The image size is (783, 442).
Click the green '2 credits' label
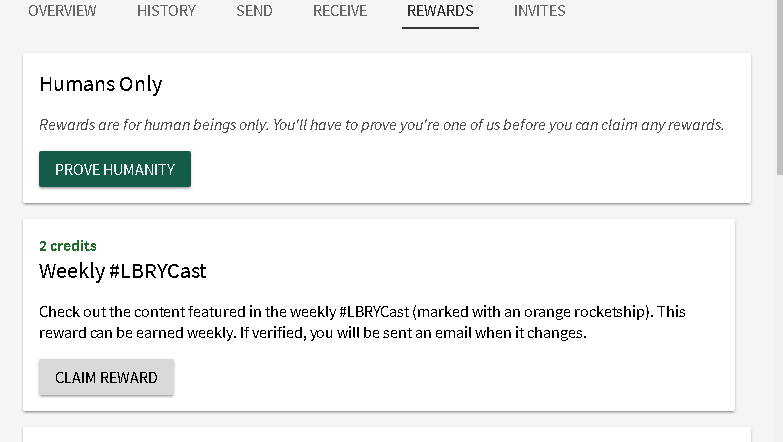[x=68, y=245]
